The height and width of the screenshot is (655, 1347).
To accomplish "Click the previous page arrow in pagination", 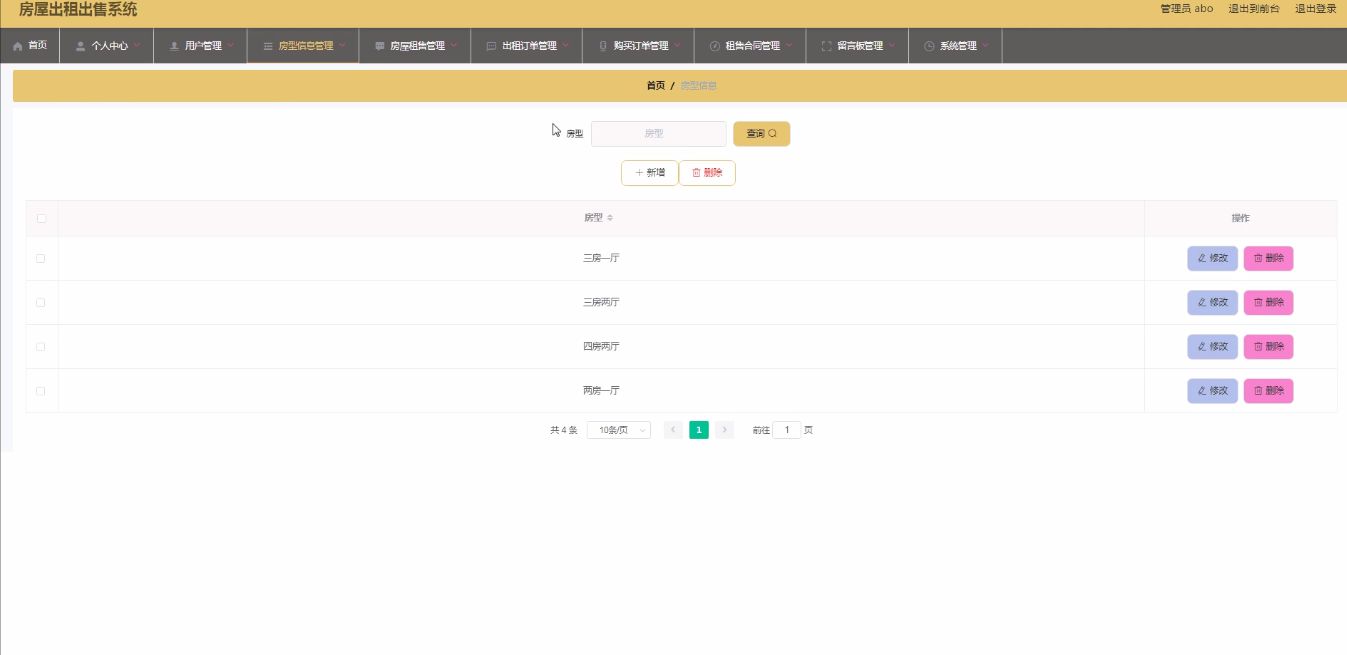I will click(674, 430).
